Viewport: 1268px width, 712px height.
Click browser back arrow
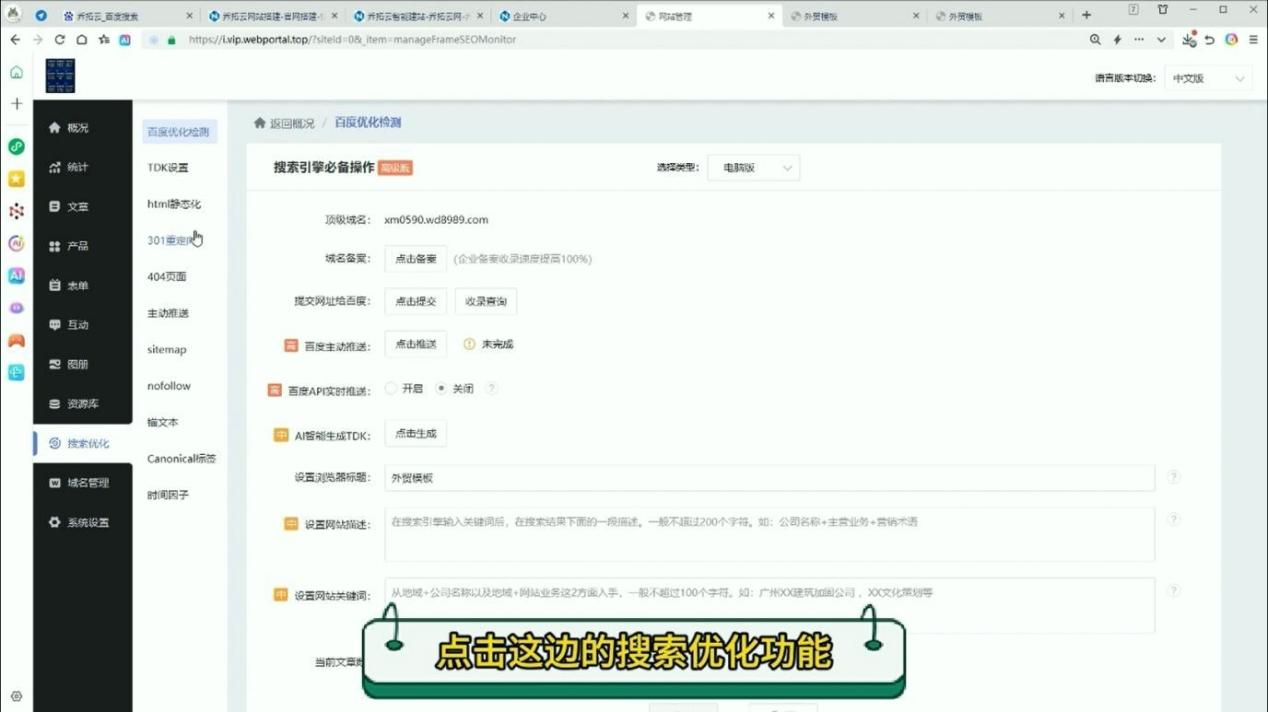(x=15, y=40)
